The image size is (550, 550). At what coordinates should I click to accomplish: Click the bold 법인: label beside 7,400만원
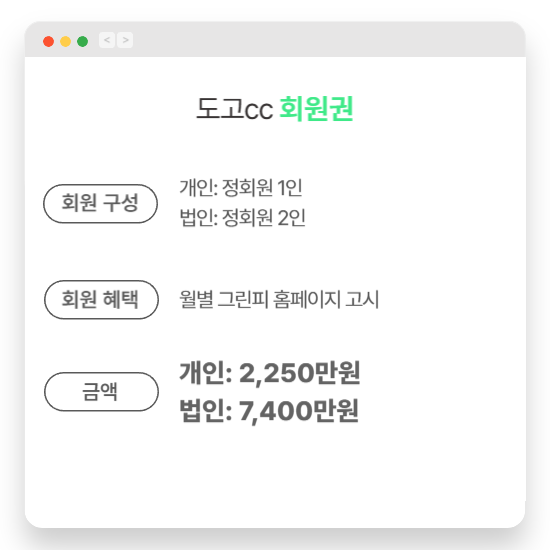[206, 411]
